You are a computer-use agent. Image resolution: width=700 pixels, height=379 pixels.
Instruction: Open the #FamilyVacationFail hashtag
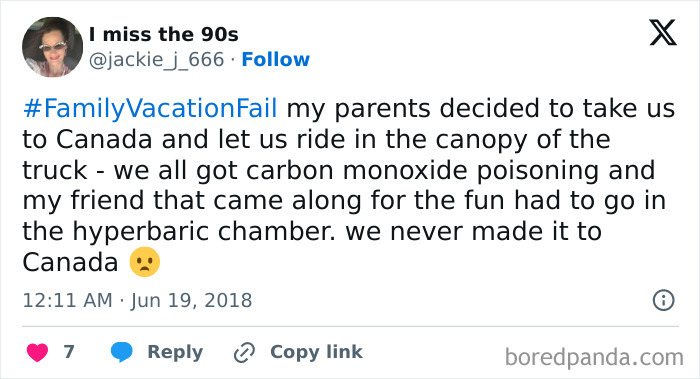tap(150, 108)
